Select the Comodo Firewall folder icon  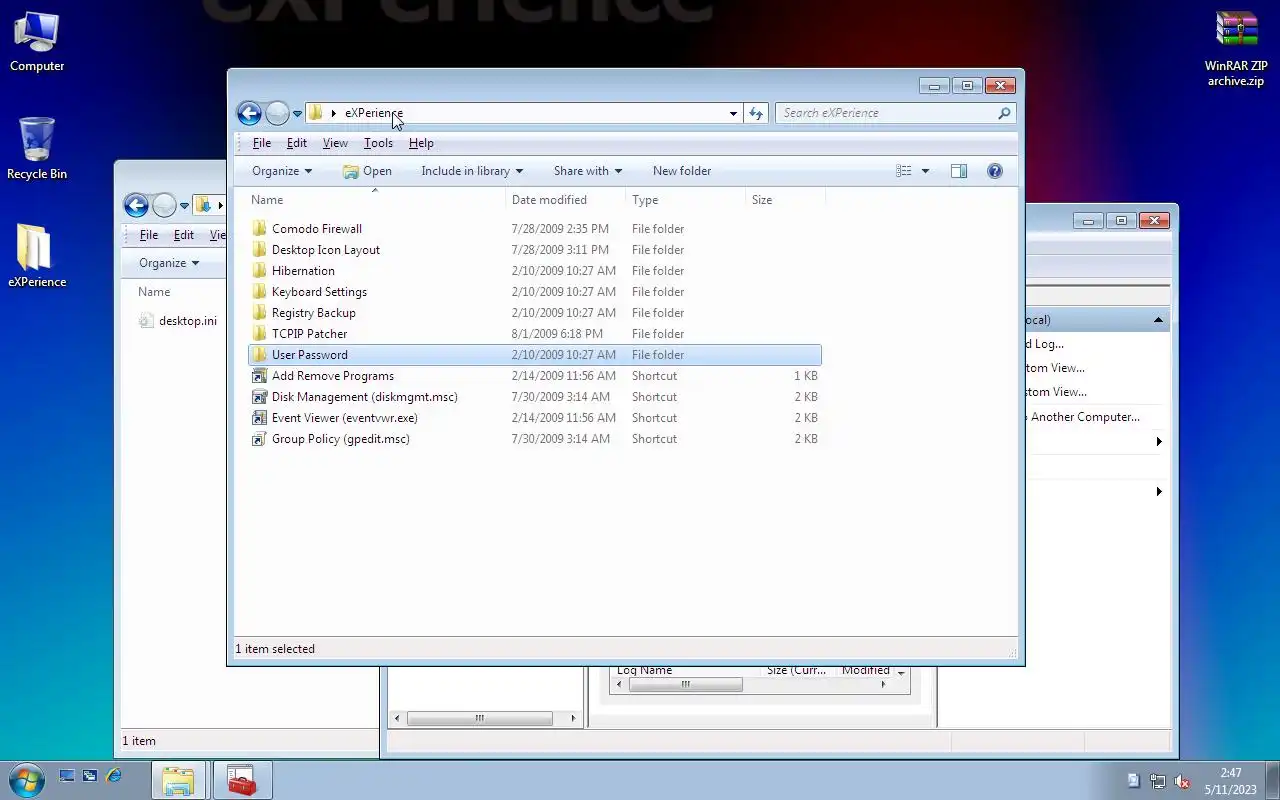coord(260,229)
